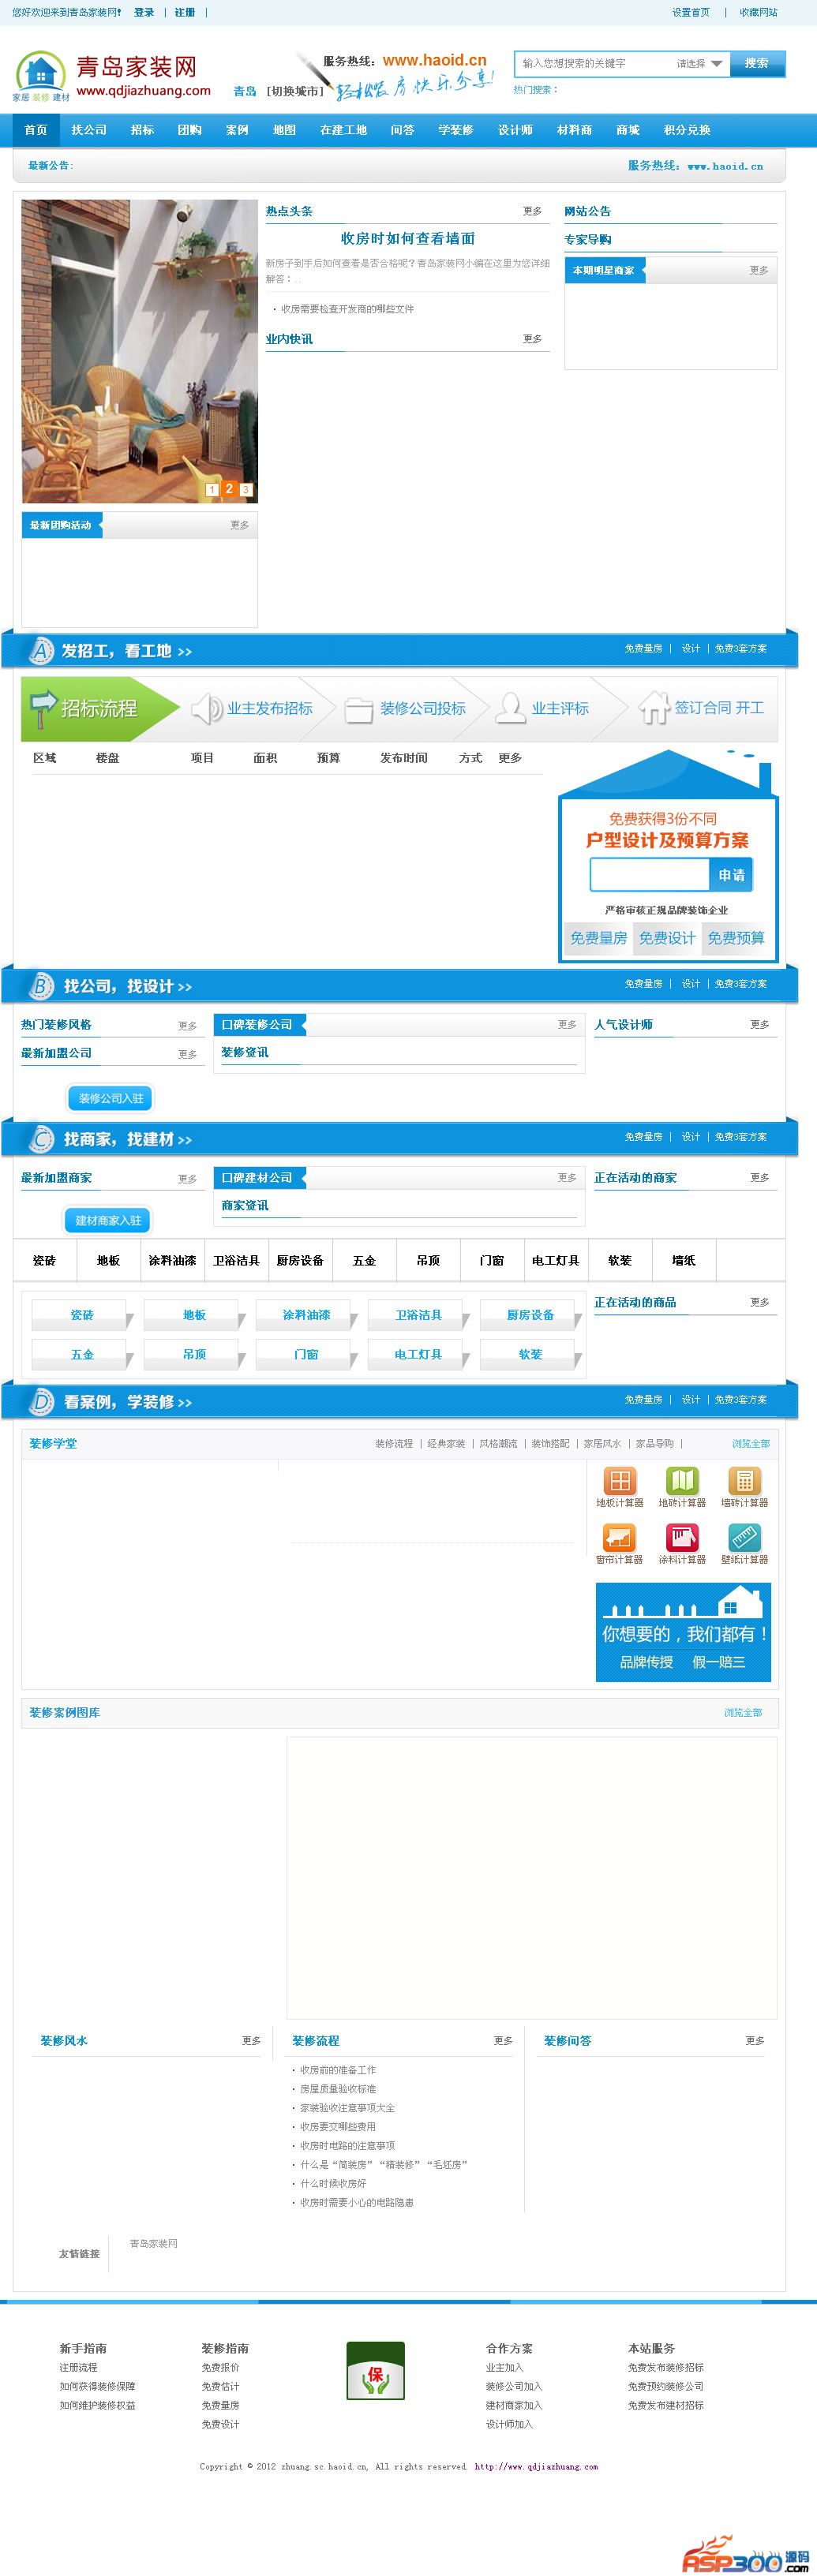Click the 申请 apply button
Screen dimensions: 817x2576
(x=731, y=875)
